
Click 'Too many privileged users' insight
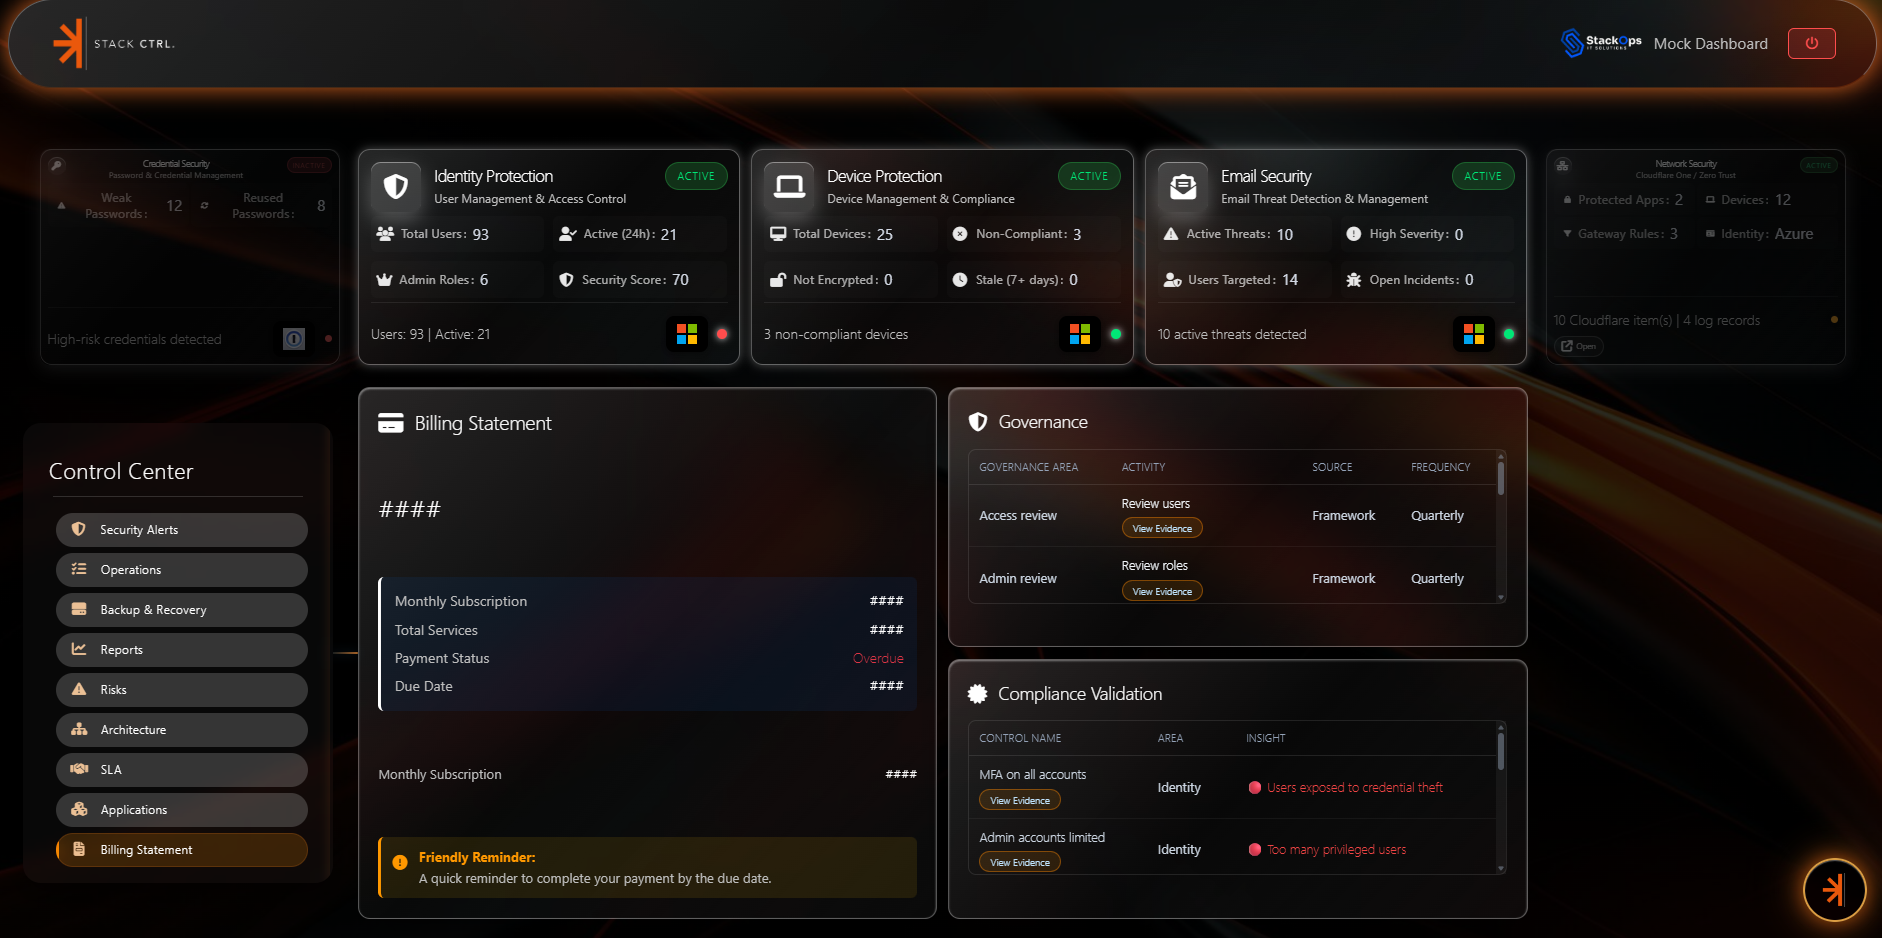coord(1337,849)
